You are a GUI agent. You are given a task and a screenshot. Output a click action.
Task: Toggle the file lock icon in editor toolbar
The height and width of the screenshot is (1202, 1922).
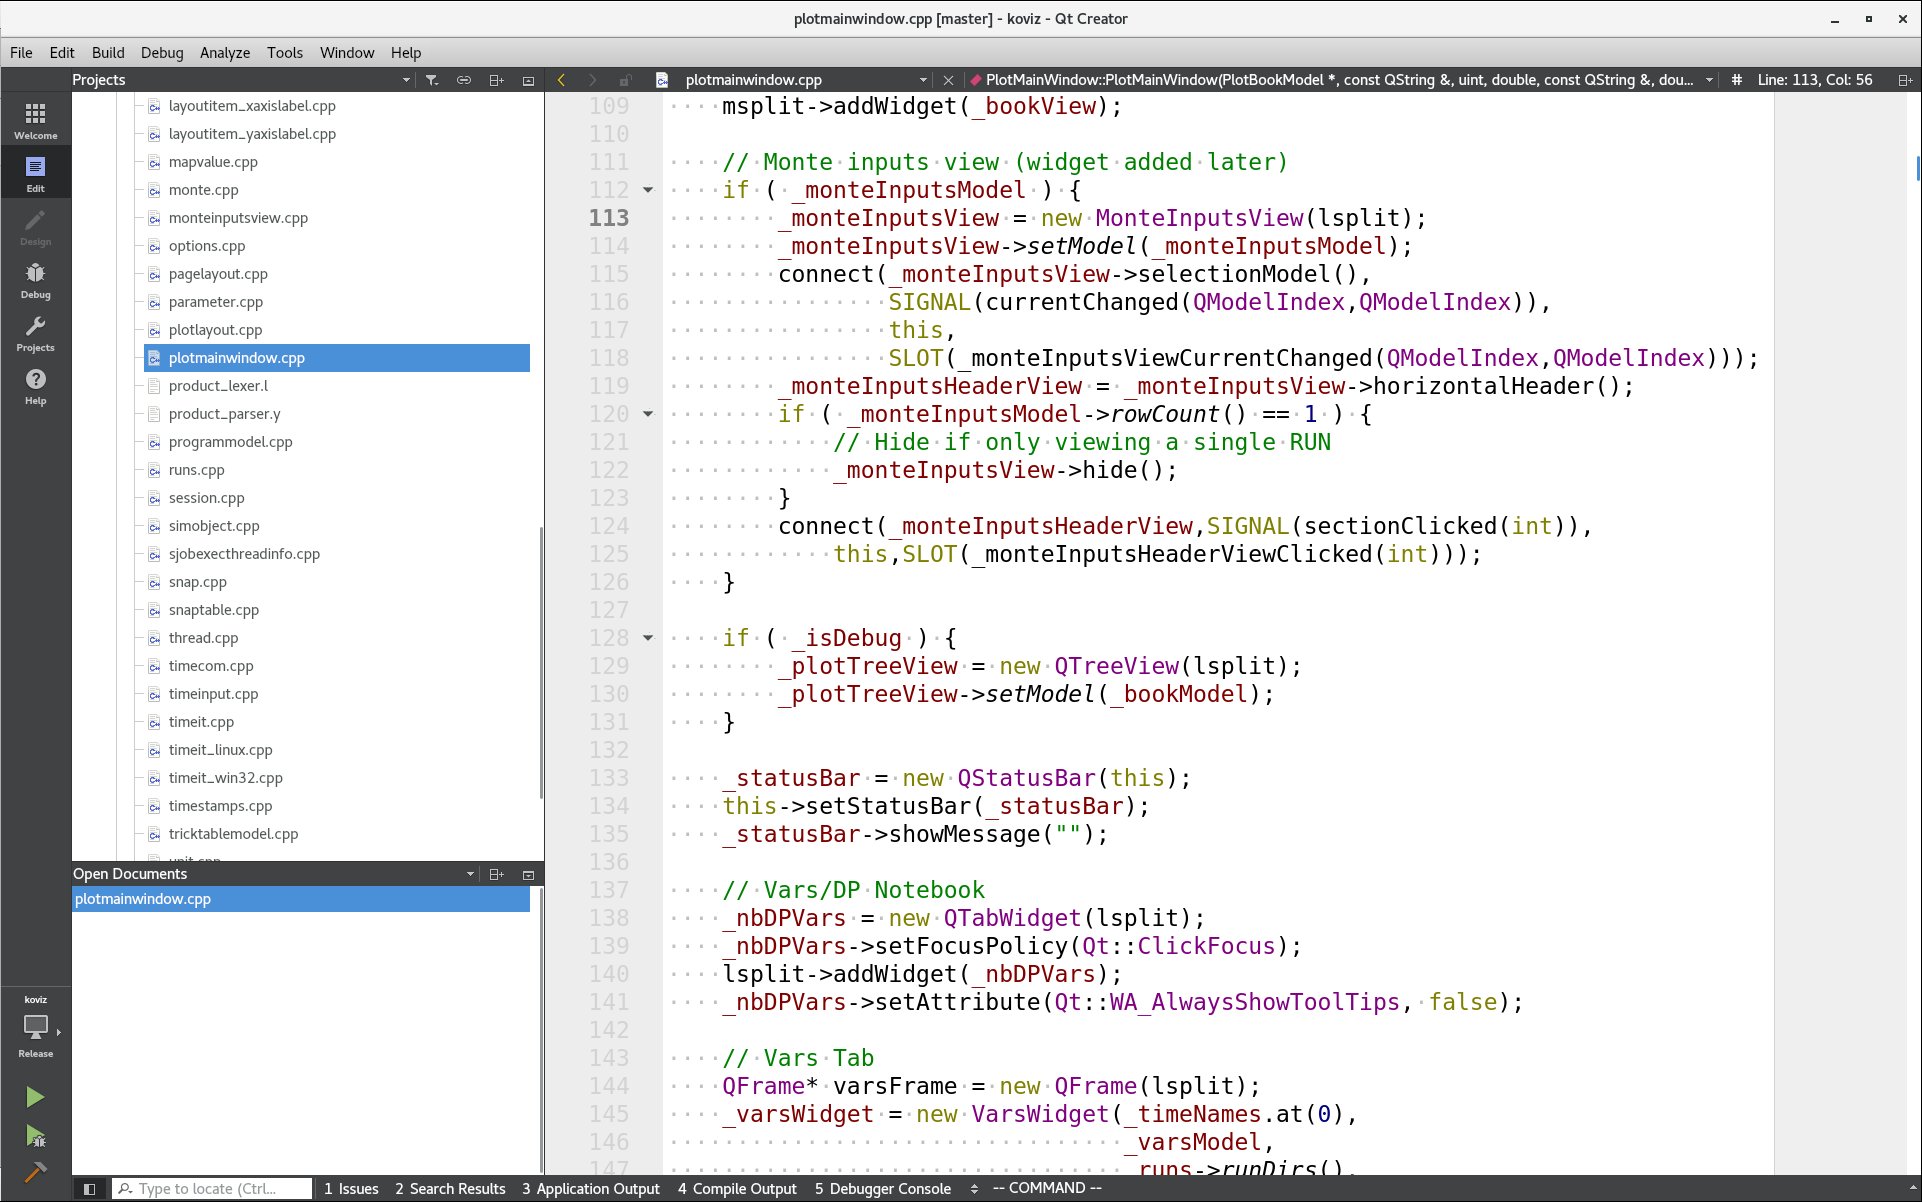626,79
